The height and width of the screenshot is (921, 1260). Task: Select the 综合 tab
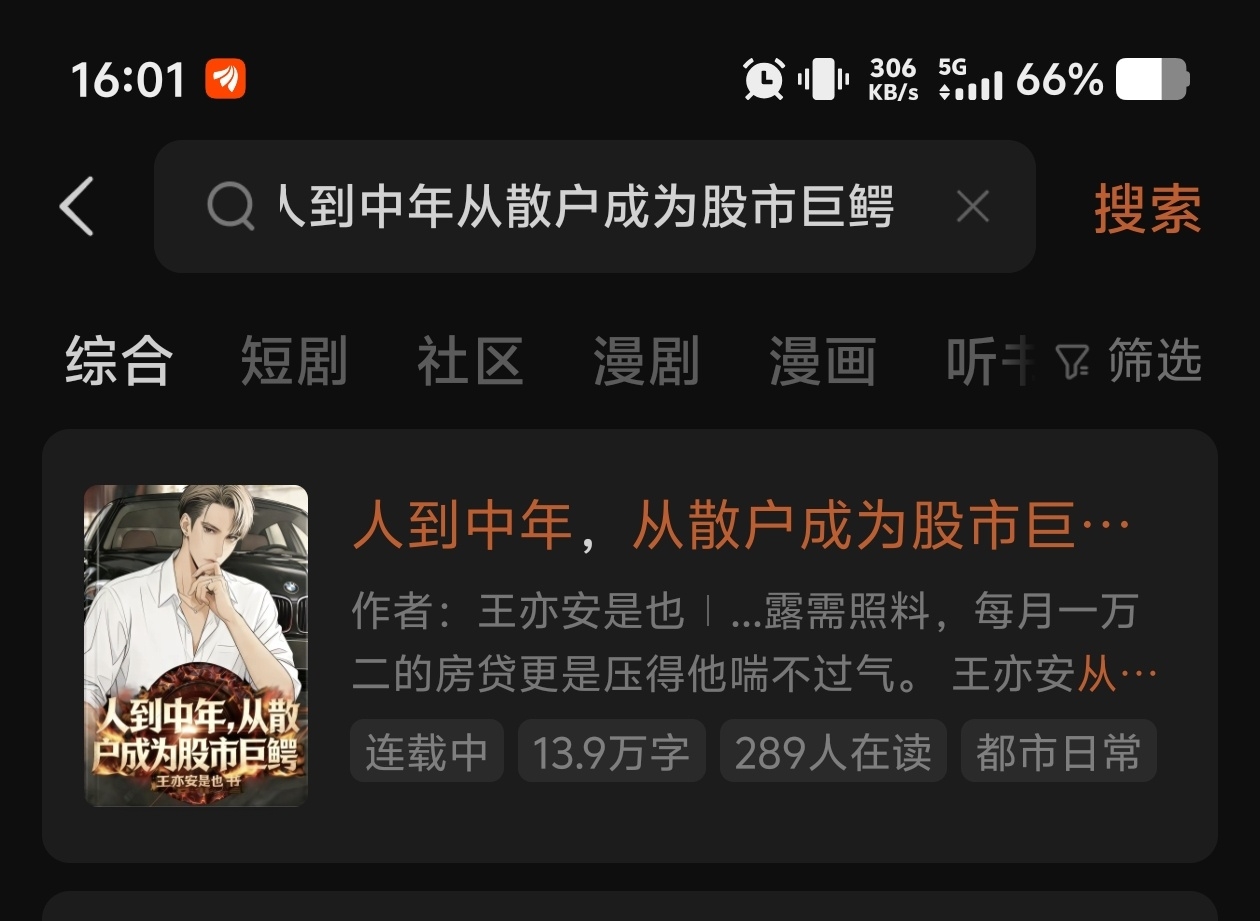tap(119, 360)
